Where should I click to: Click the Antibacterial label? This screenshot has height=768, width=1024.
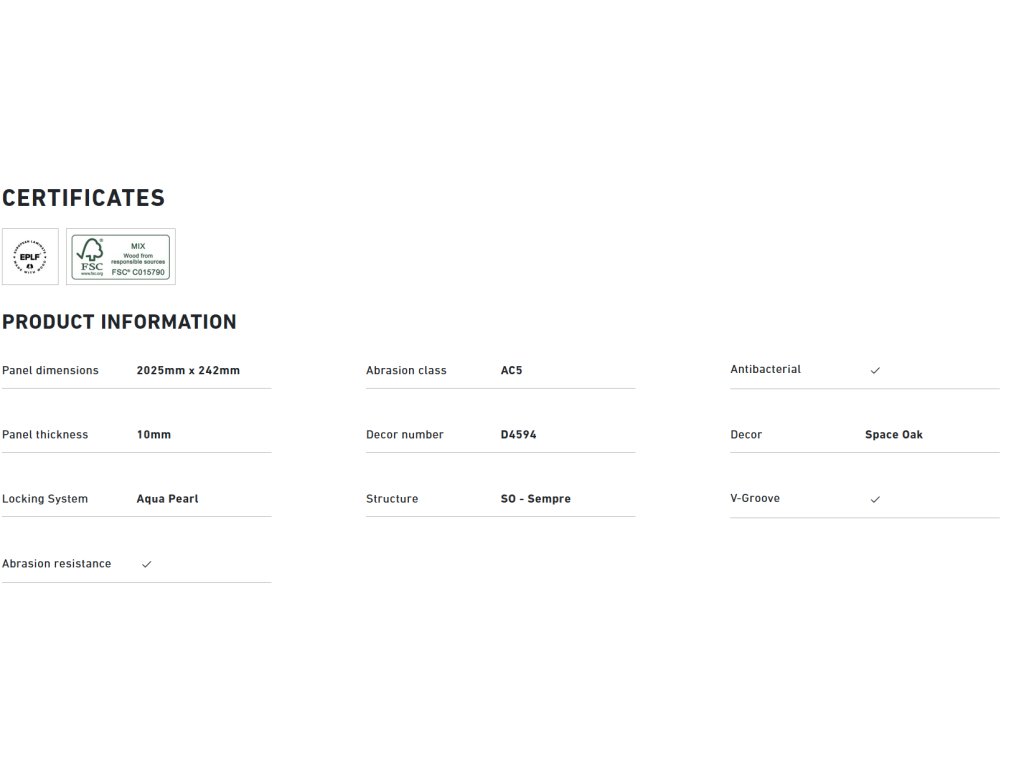point(765,369)
